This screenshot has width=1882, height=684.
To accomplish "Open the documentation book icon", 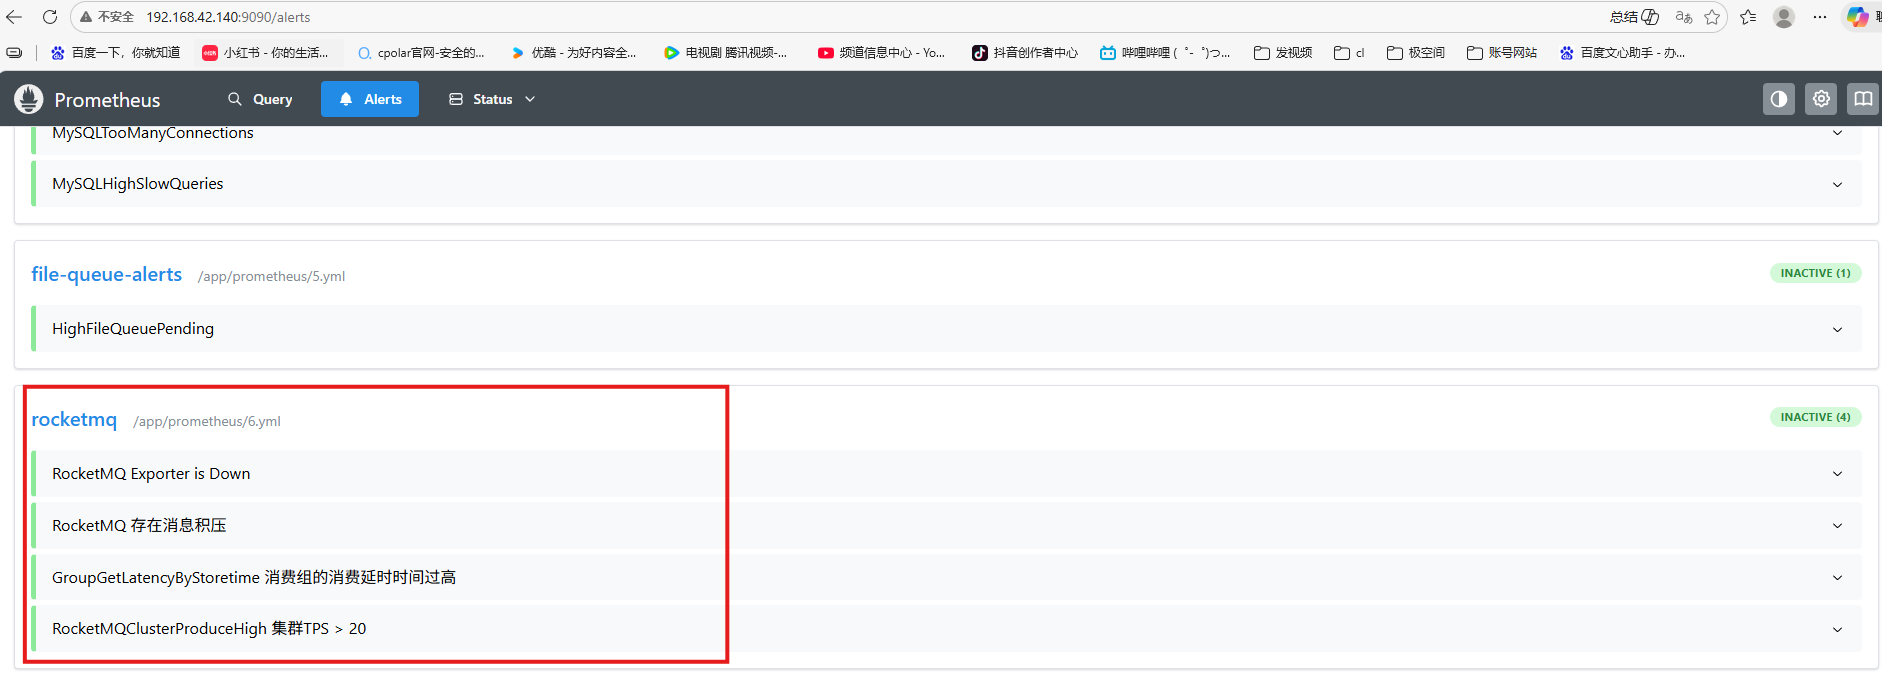I will tap(1862, 99).
